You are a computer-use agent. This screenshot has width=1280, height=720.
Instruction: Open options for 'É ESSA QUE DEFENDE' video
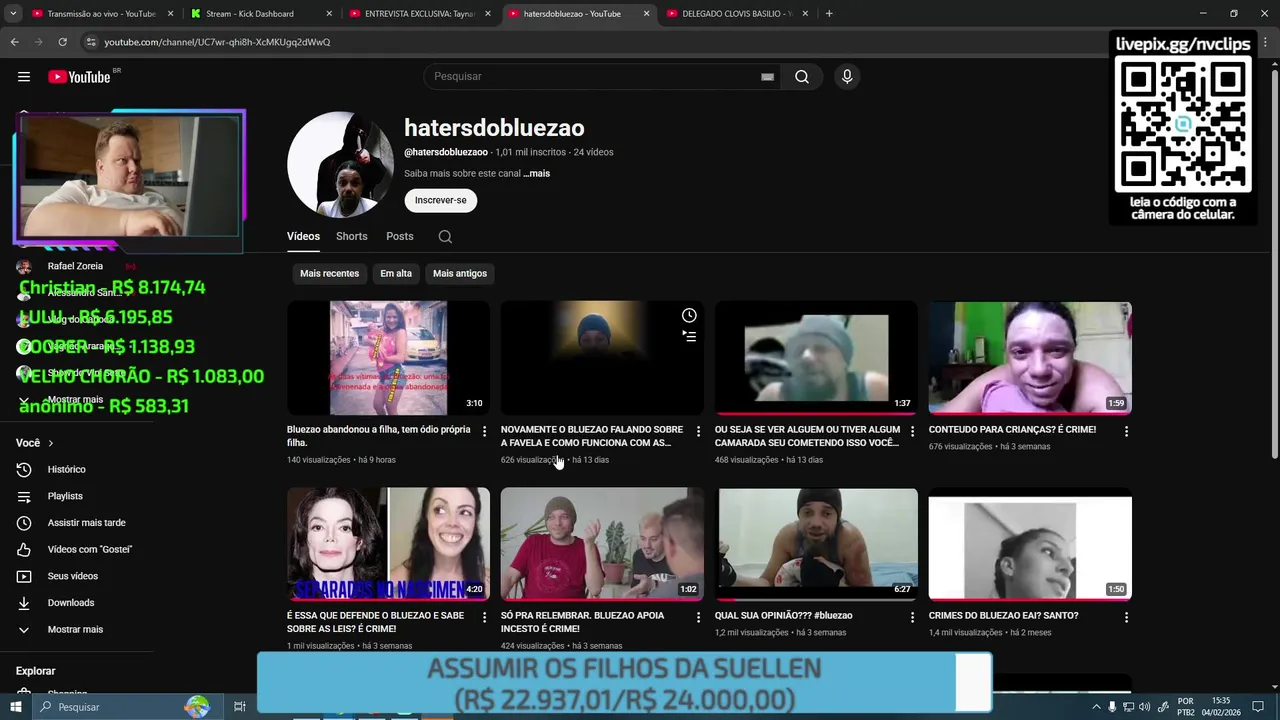click(484, 618)
